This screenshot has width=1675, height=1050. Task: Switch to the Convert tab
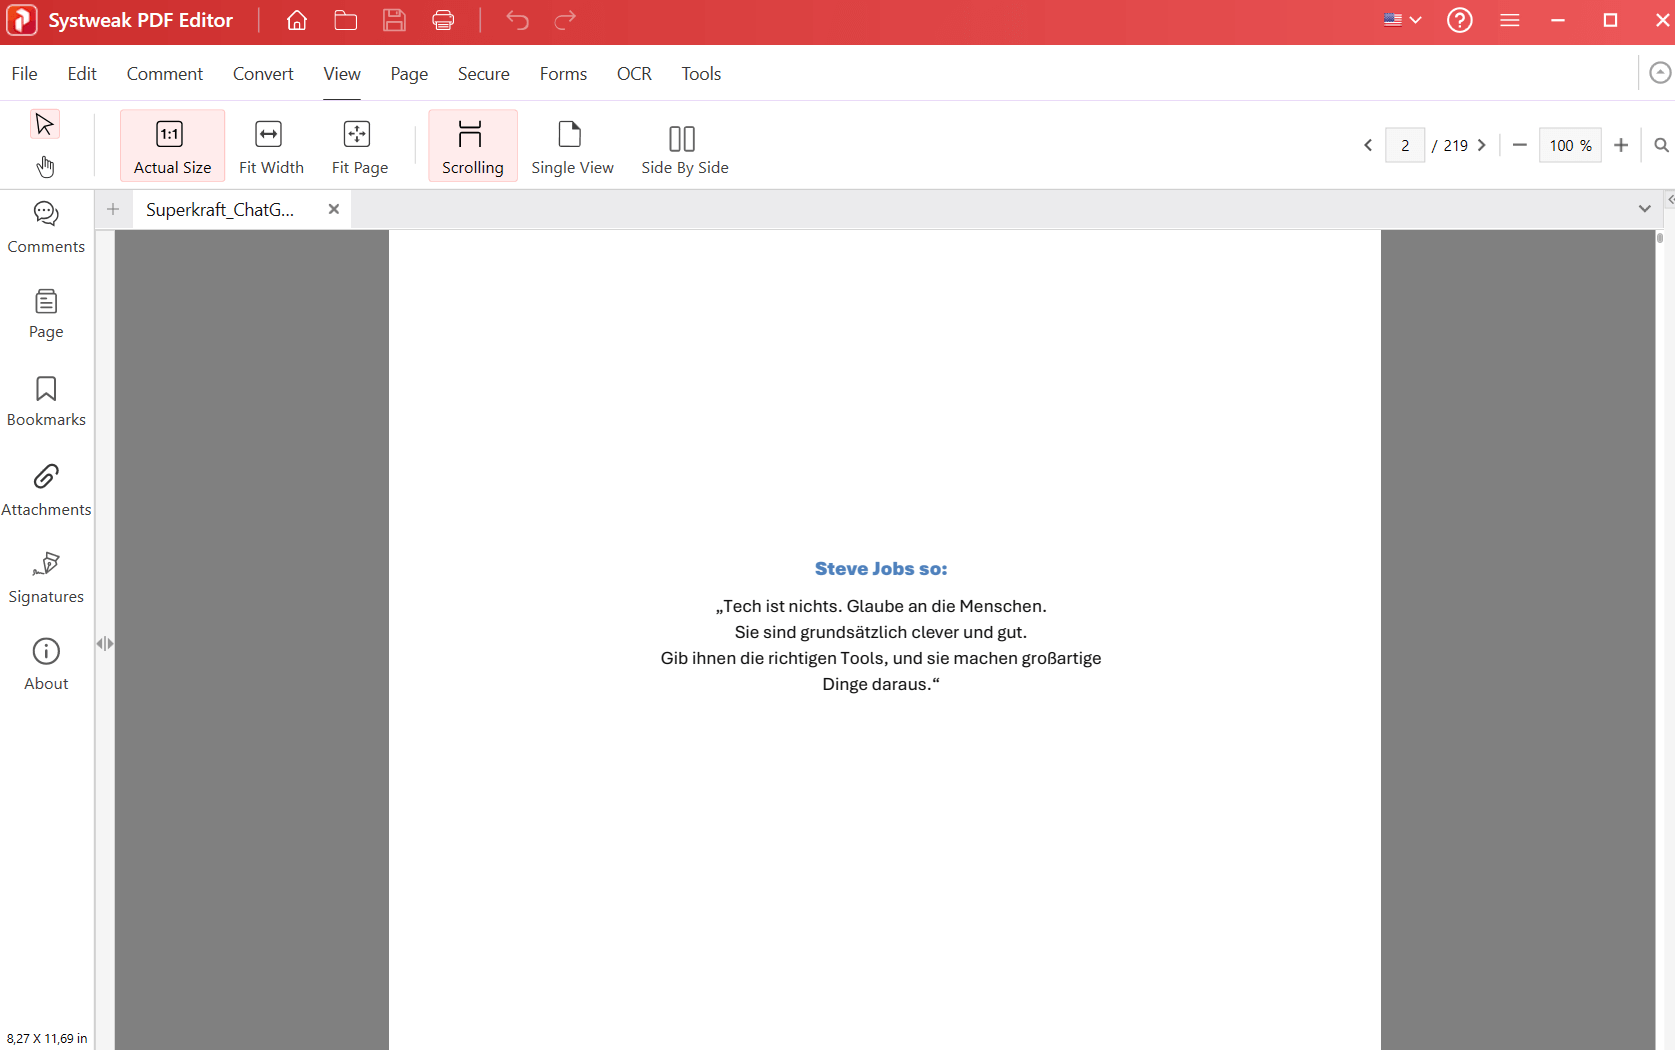point(263,73)
